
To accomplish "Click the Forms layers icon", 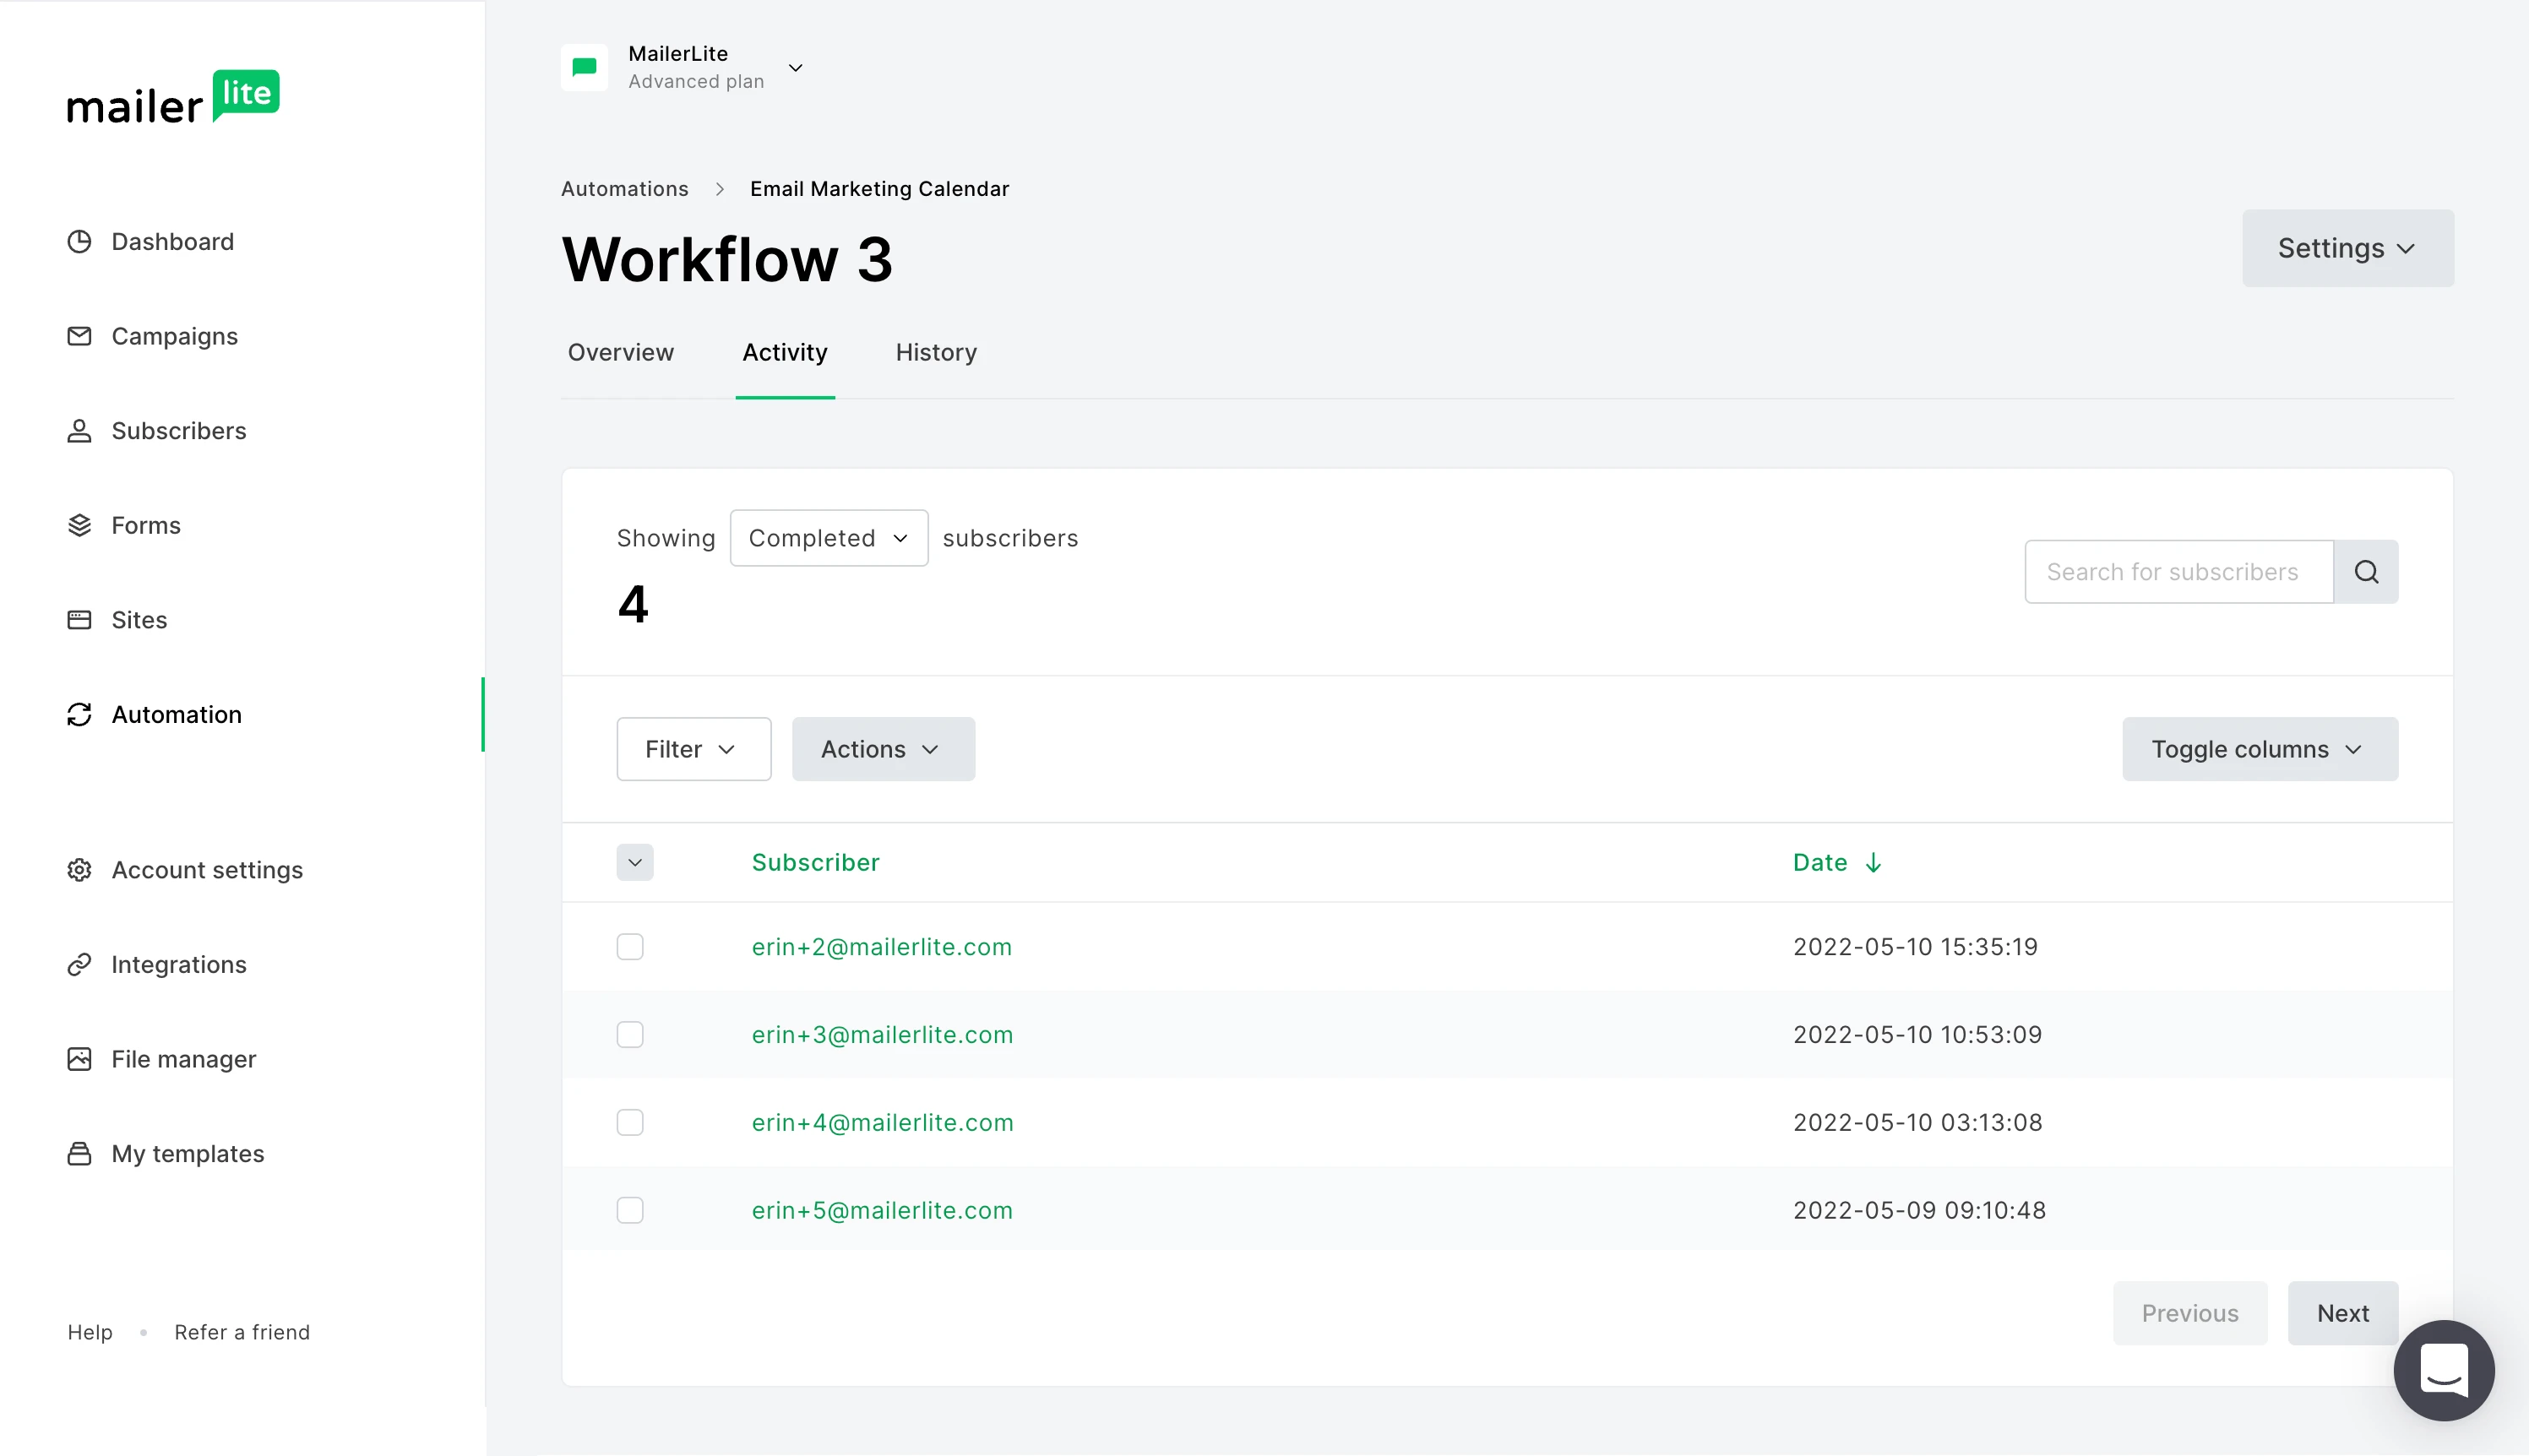I will click(x=79, y=525).
